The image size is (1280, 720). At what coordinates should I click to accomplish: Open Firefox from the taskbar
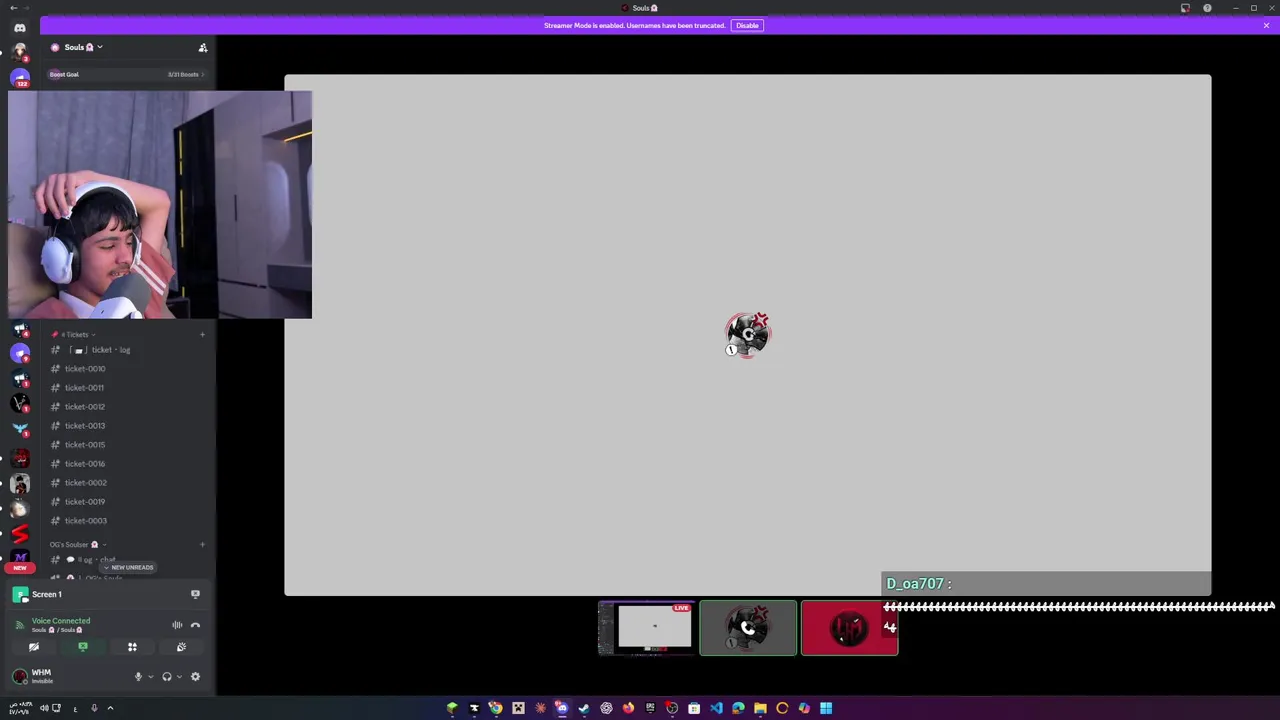coord(628,708)
